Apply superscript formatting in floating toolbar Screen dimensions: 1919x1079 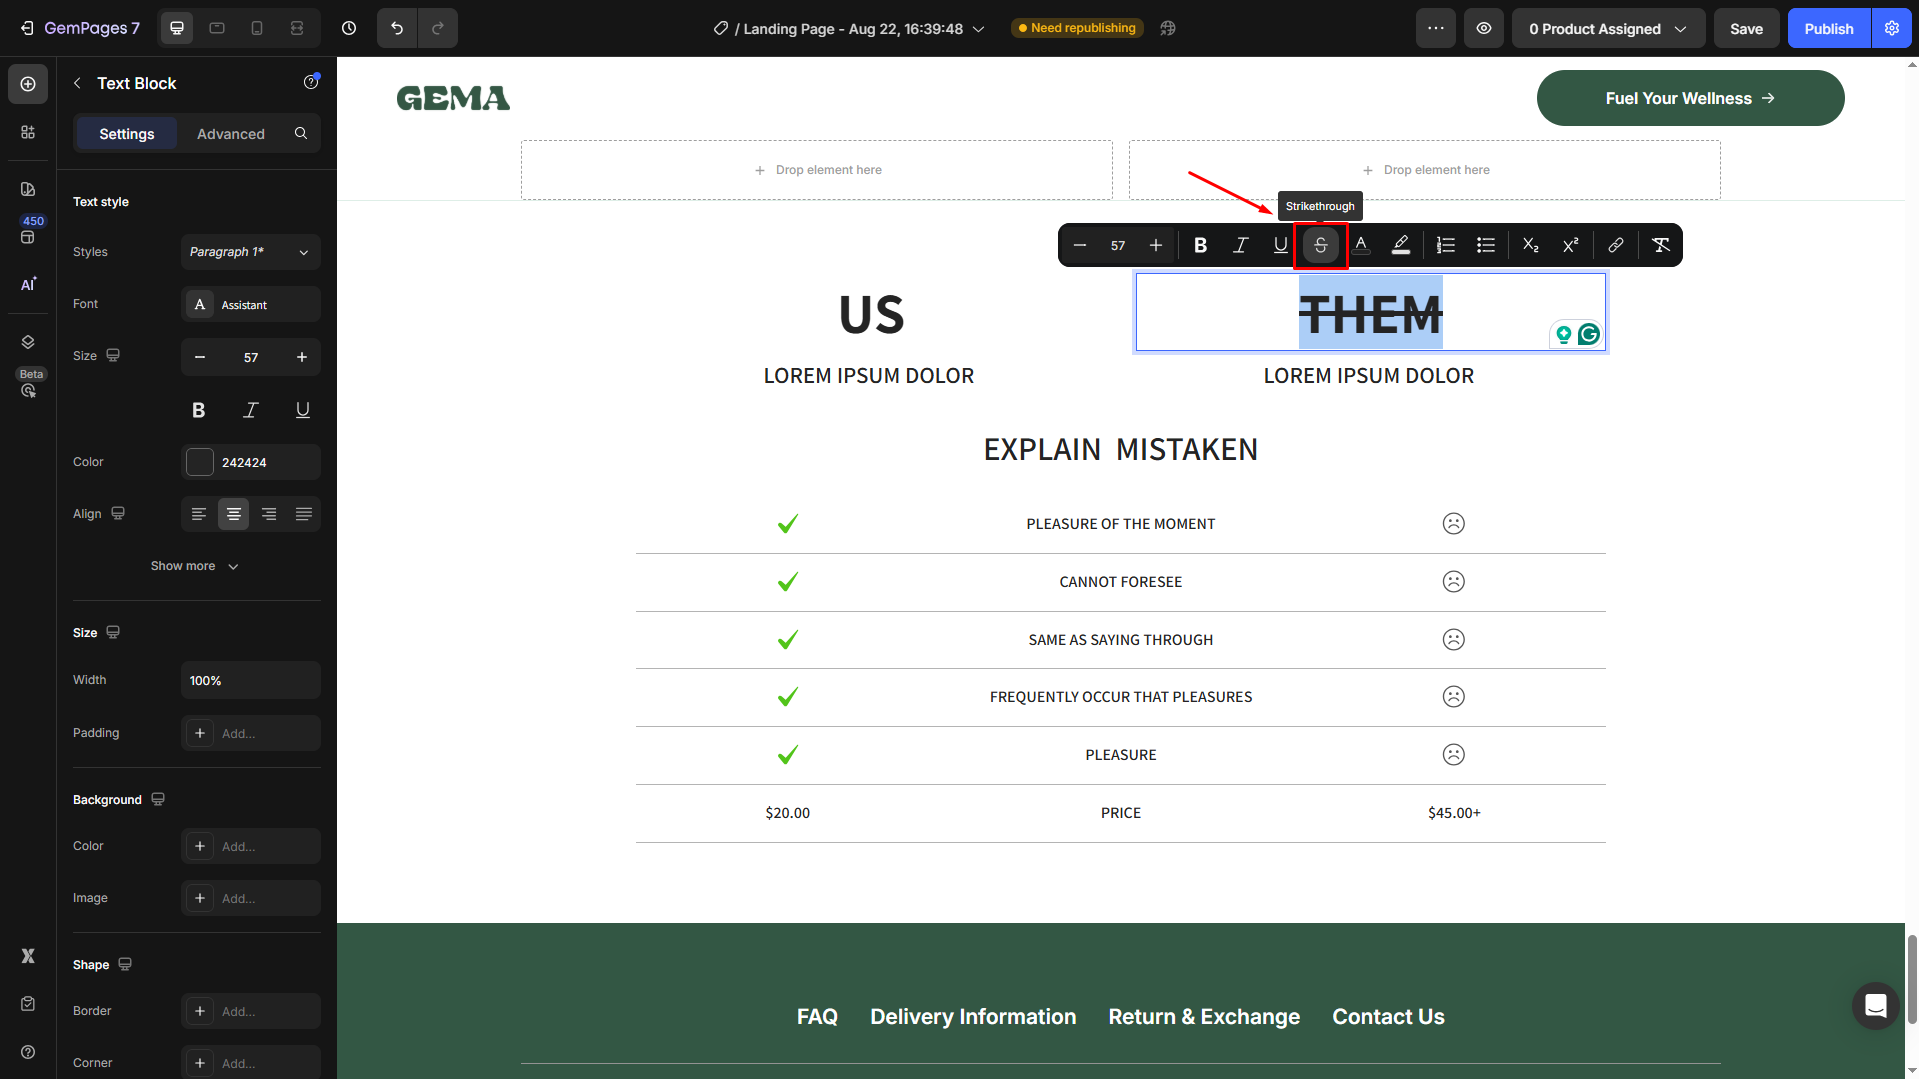tap(1570, 245)
